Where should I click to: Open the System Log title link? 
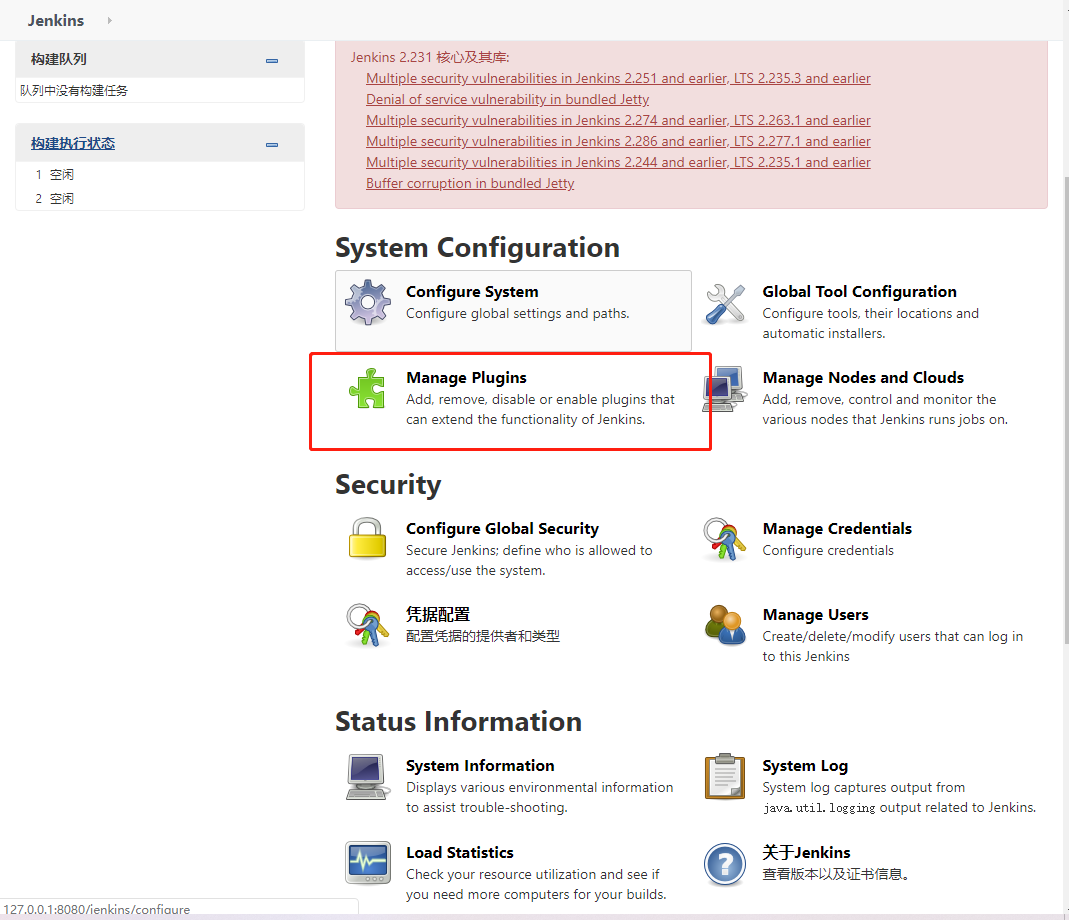coord(805,765)
